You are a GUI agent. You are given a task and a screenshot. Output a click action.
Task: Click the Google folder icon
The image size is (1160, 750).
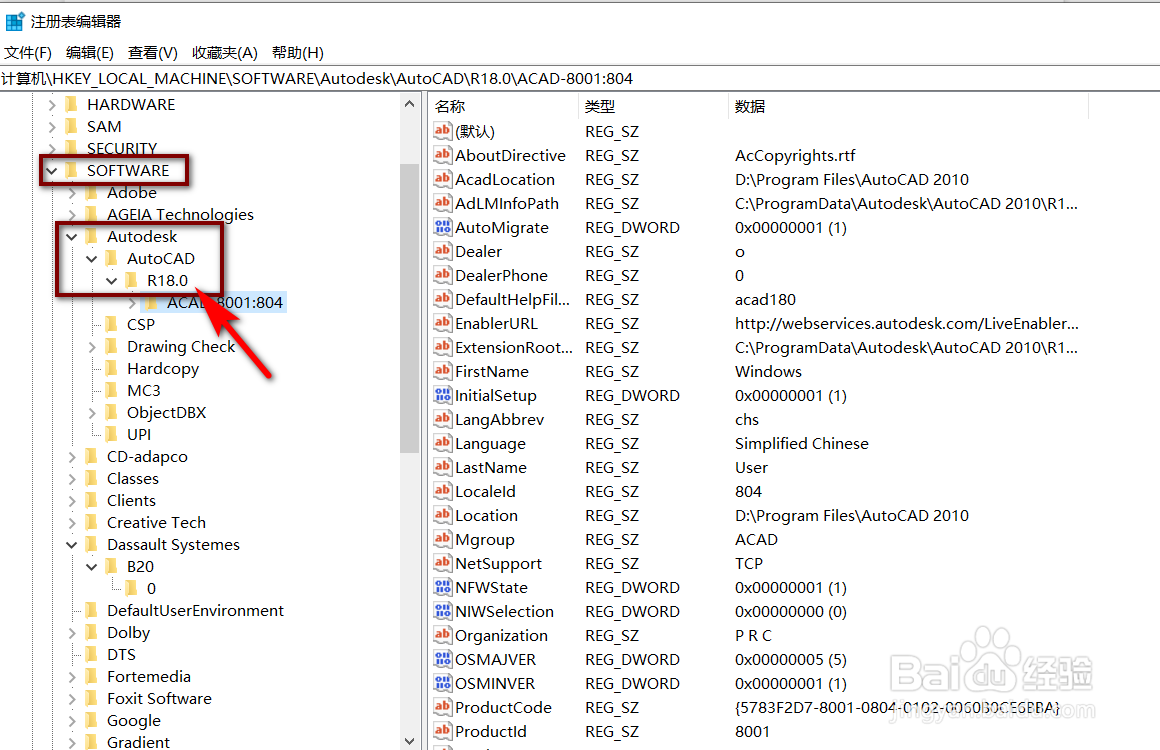tap(92, 720)
